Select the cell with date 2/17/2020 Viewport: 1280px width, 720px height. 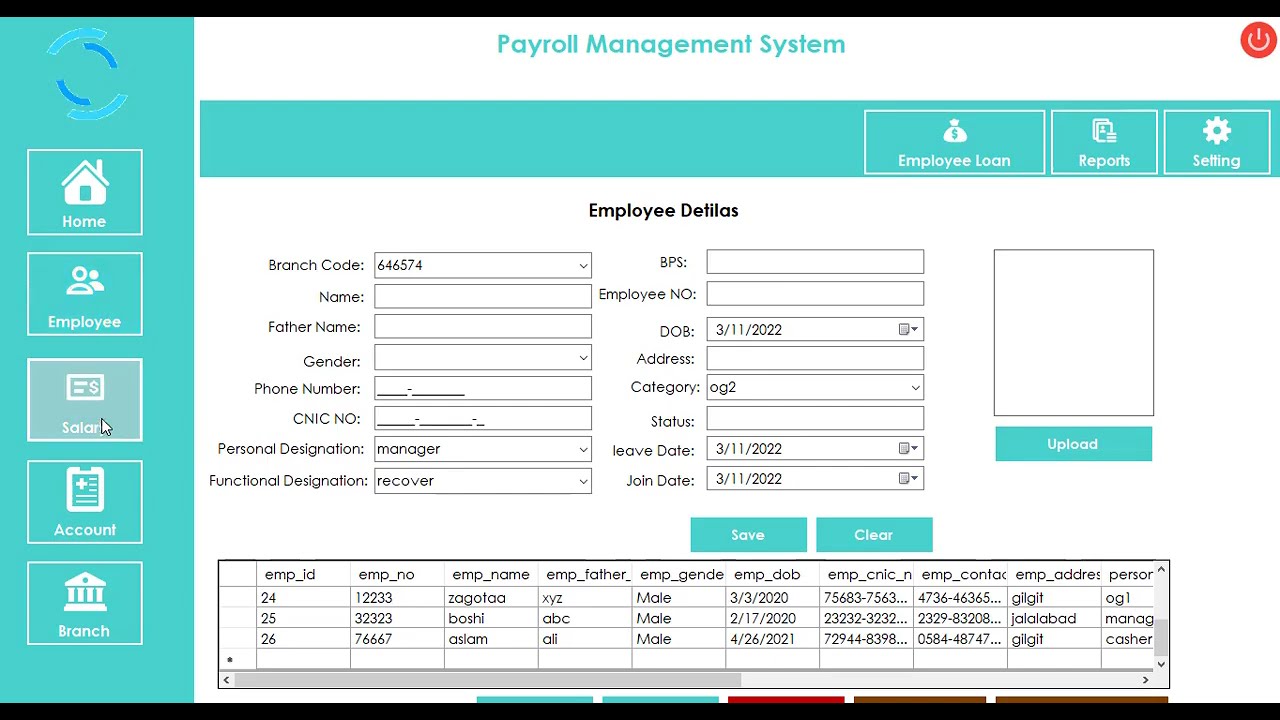point(773,618)
